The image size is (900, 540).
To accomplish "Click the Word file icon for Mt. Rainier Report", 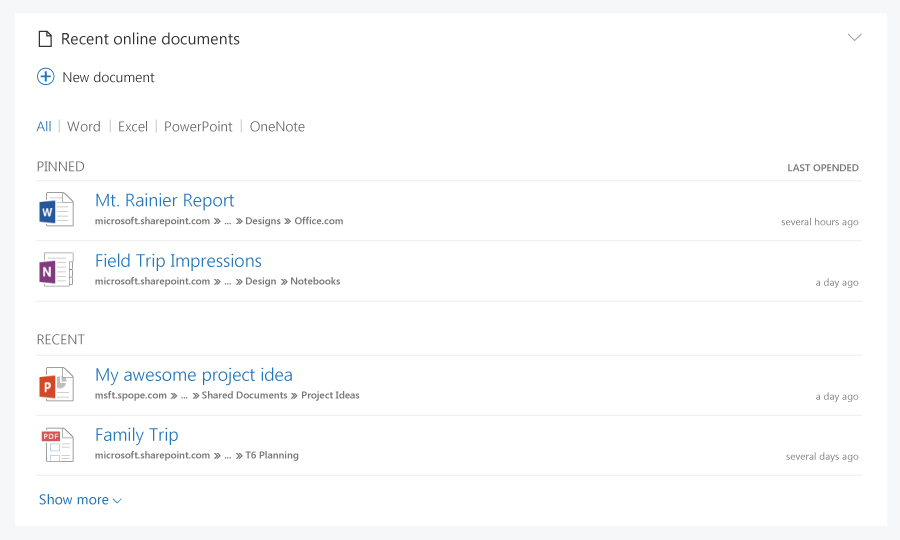I will pos(56,210).
